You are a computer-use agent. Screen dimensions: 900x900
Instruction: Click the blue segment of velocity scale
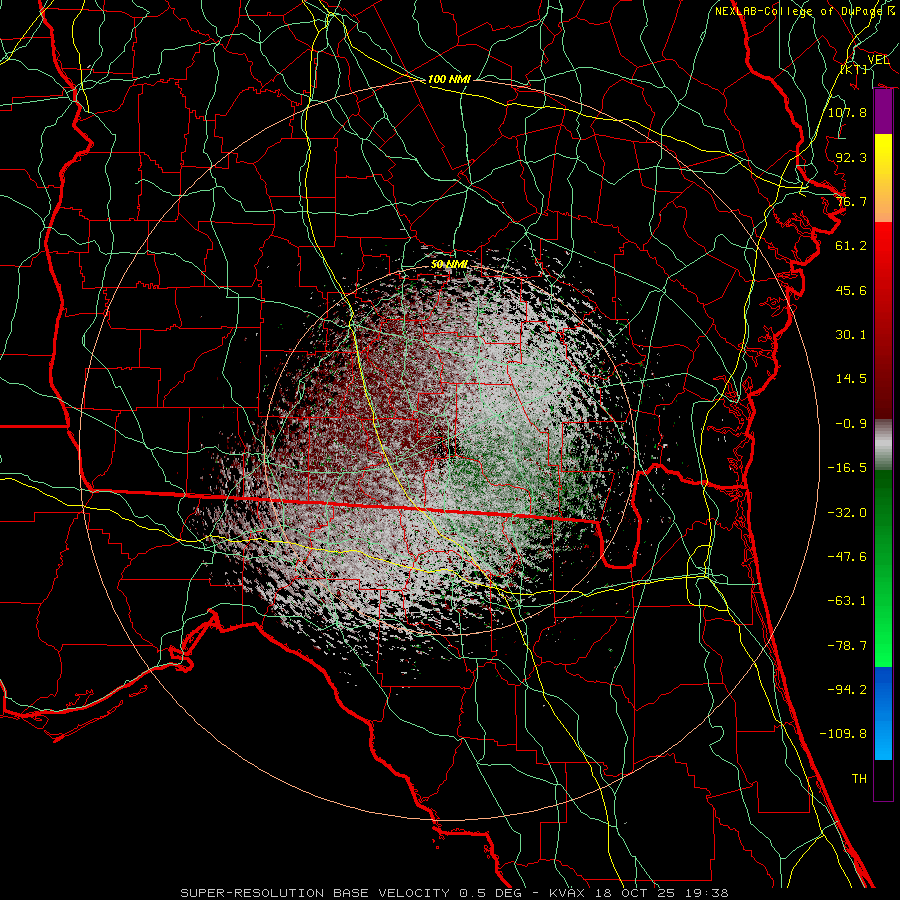click(883, 713)
